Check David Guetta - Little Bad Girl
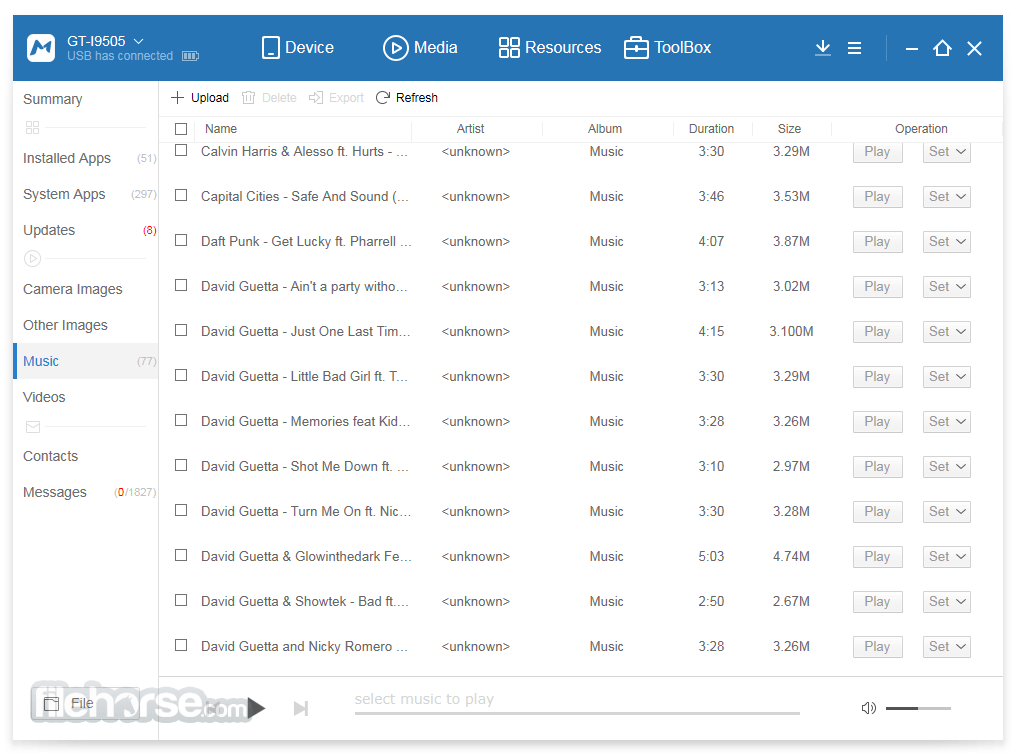 click(181, 375)
